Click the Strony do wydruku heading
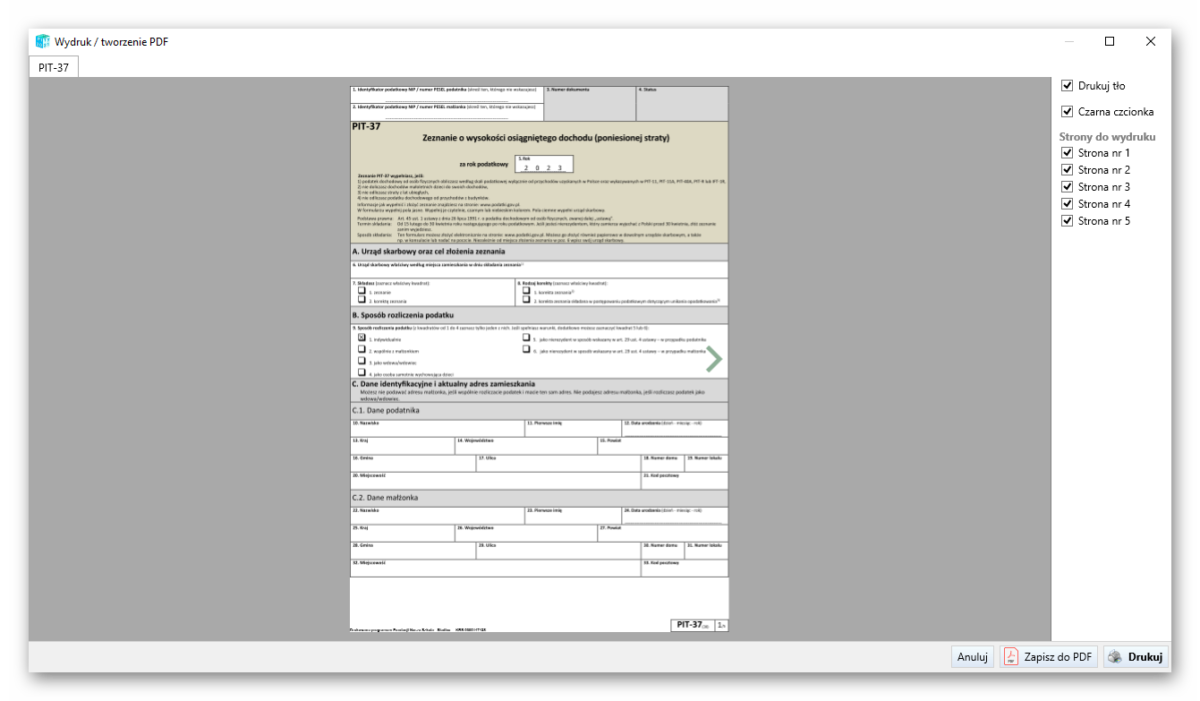Image resolution: width=1200 pixels, height=701 pixels. tap(1107, 136)
